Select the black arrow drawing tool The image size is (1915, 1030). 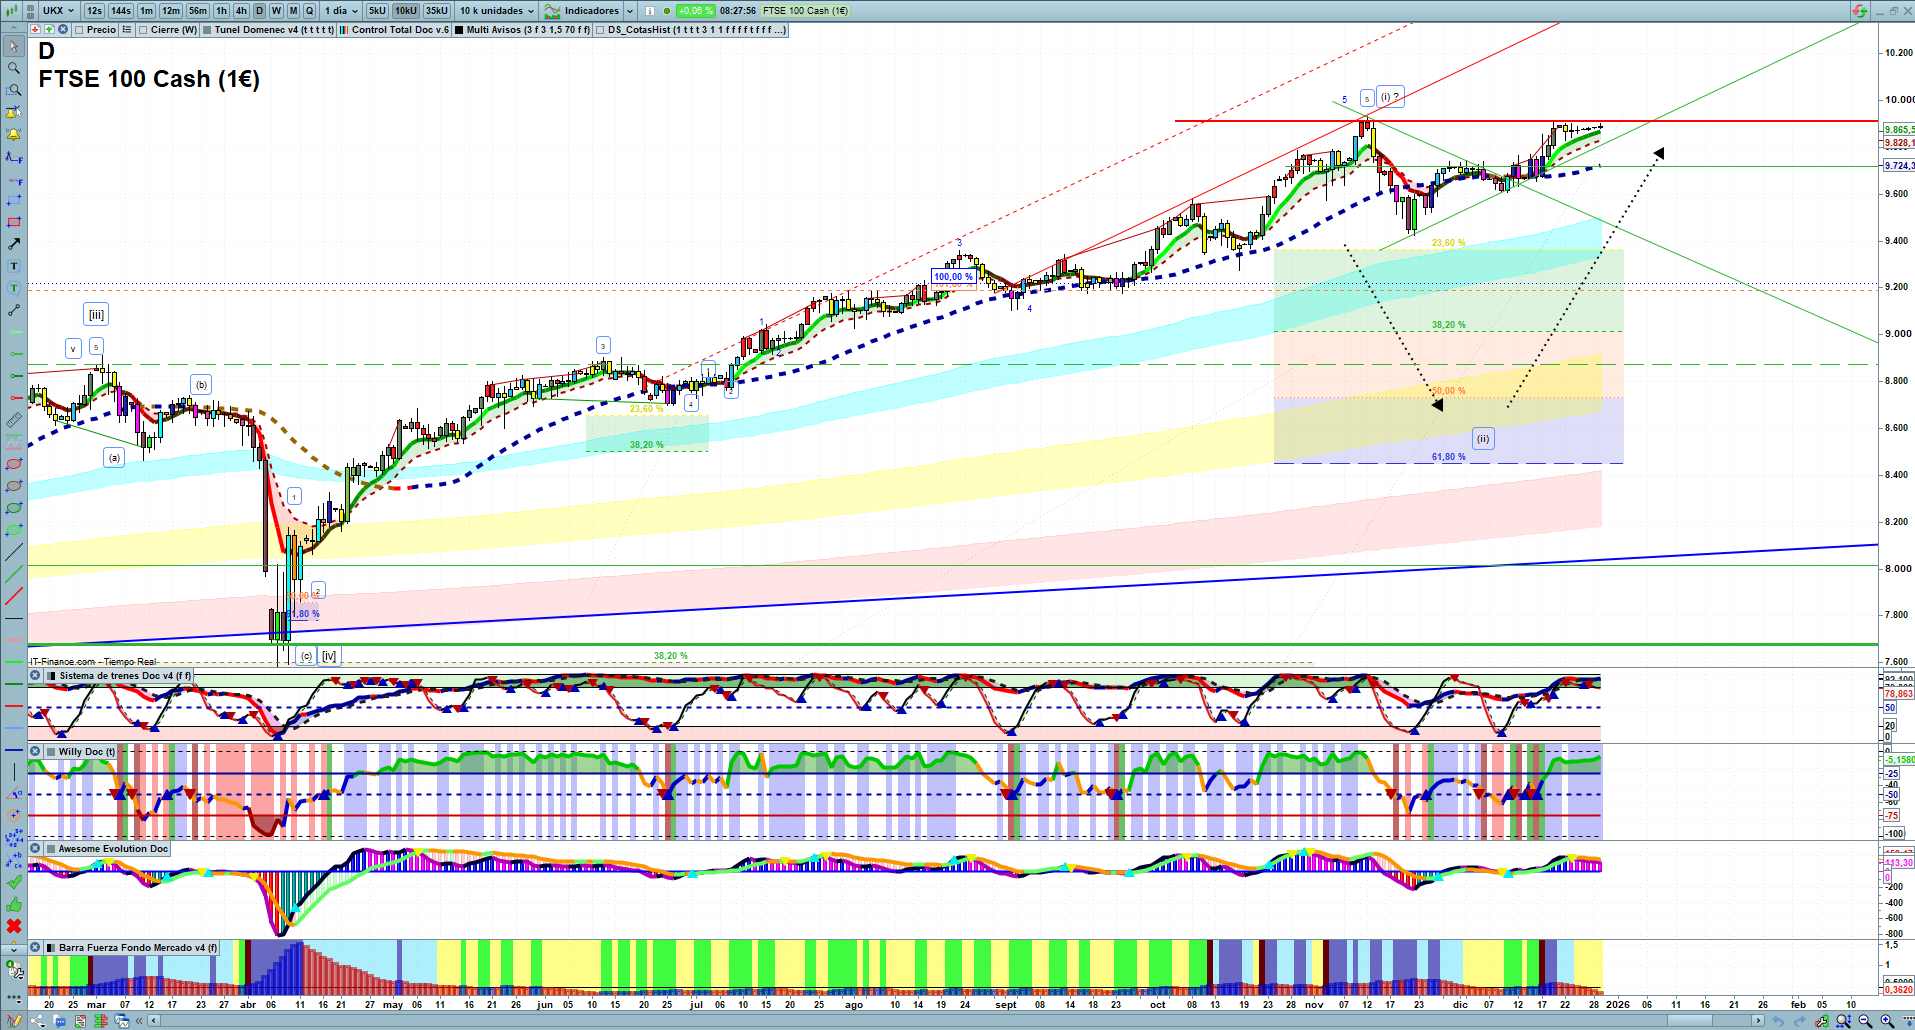pyautogui.click(x=14, y=244)
